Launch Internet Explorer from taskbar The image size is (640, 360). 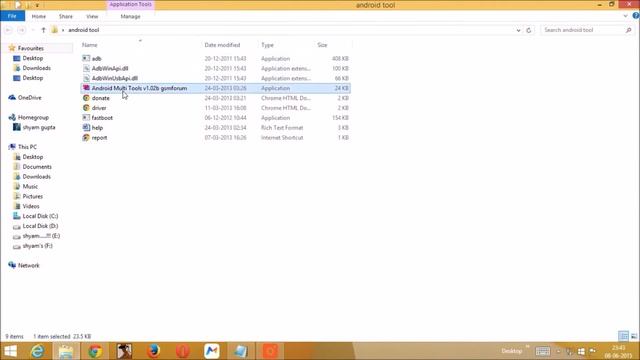(x=37, y=351)
